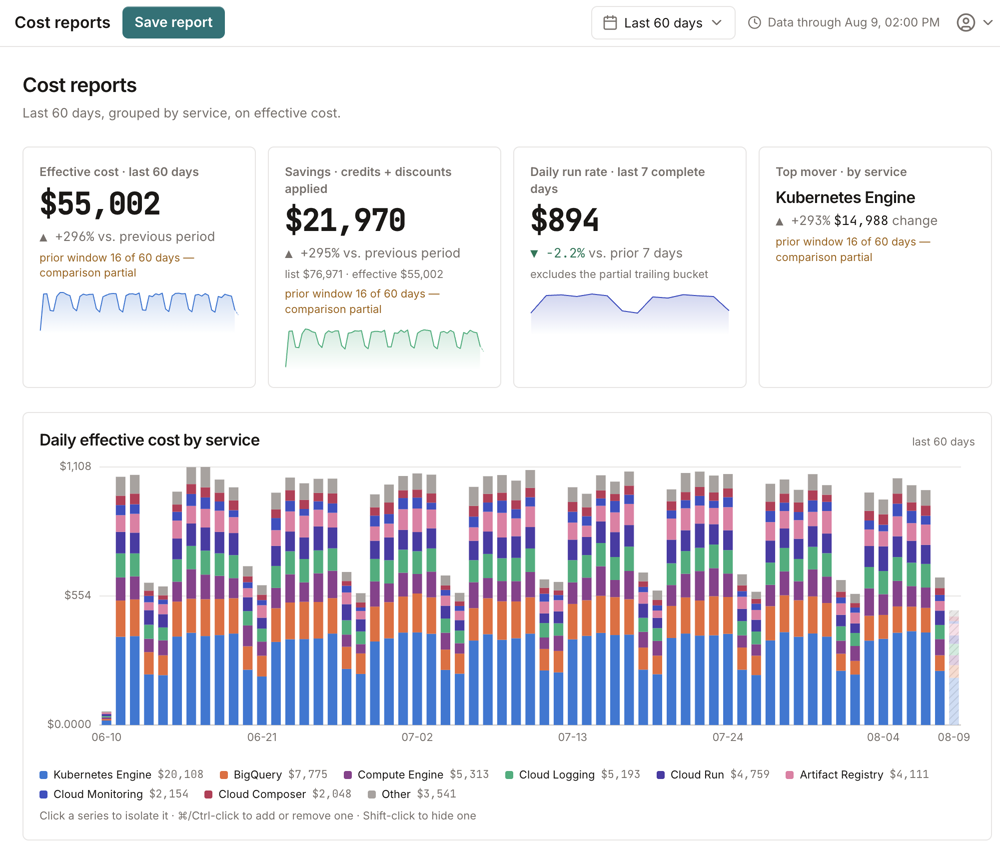
Task: Click the calendar icon in date range picker
Action: [610, 23]
